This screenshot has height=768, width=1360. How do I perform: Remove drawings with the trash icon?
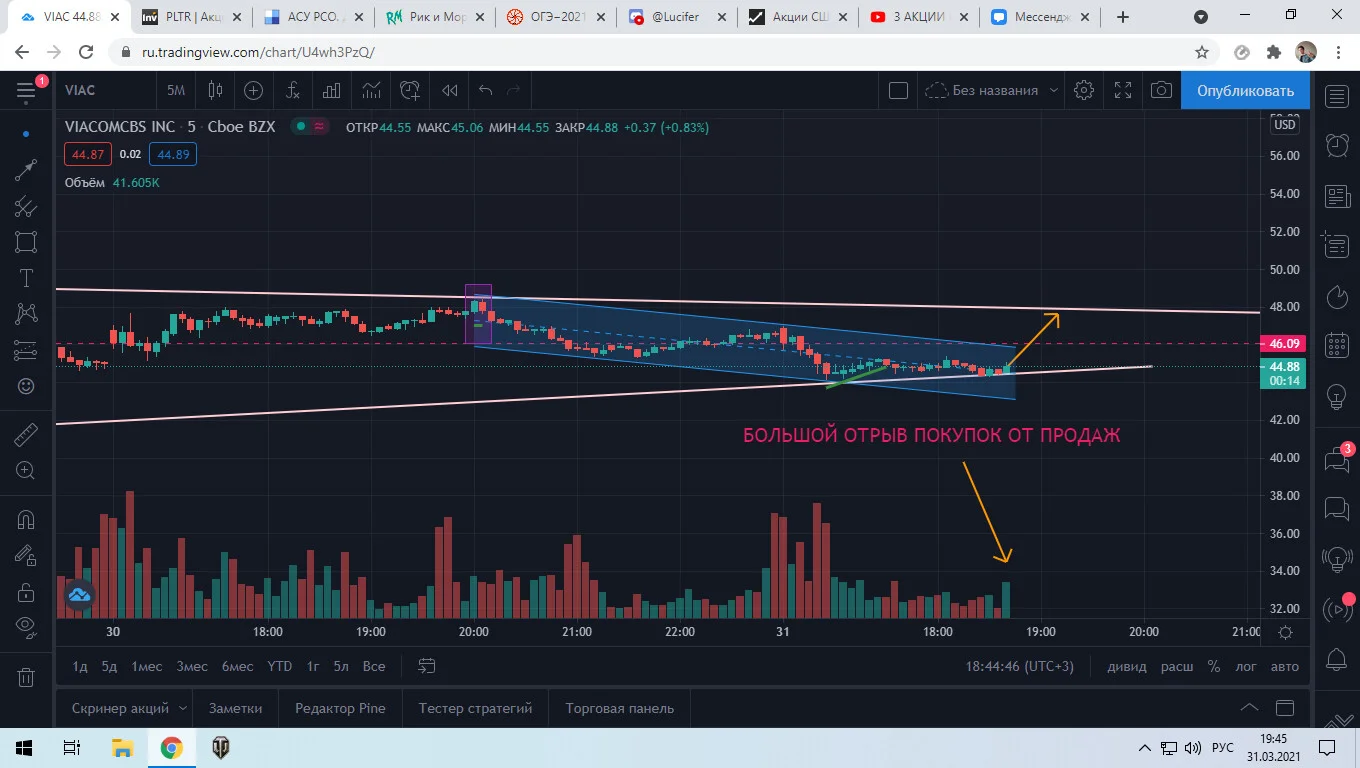(26, 677)
